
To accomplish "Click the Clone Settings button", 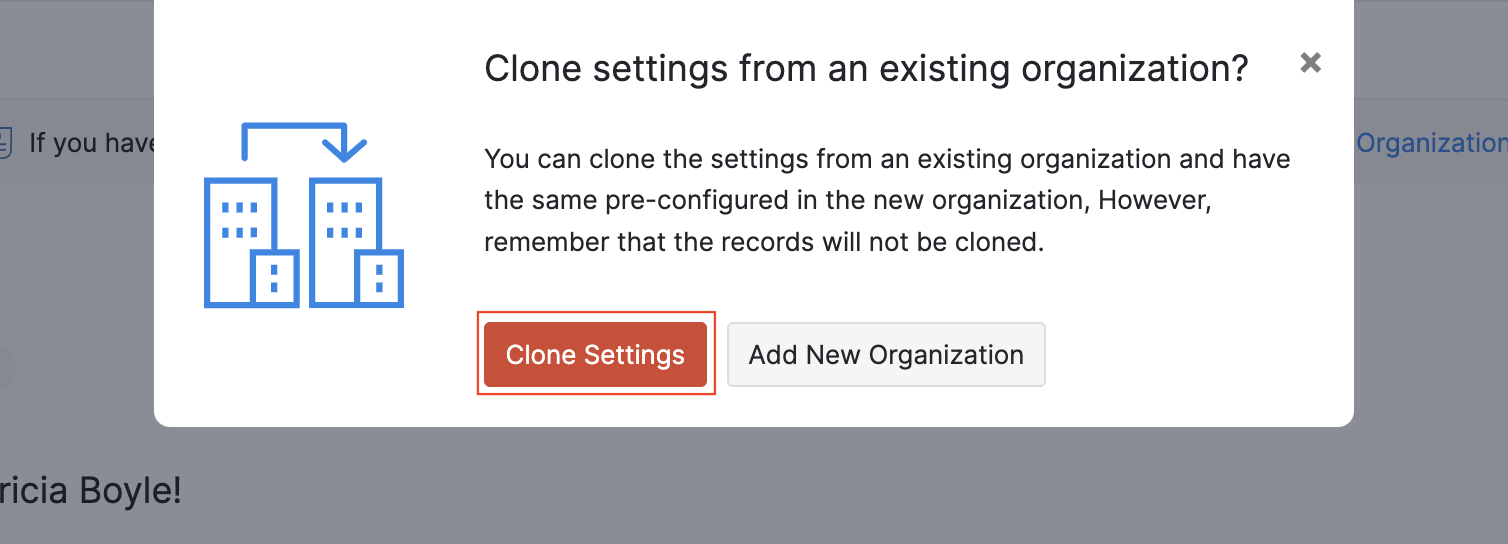I will pos(595,354).
